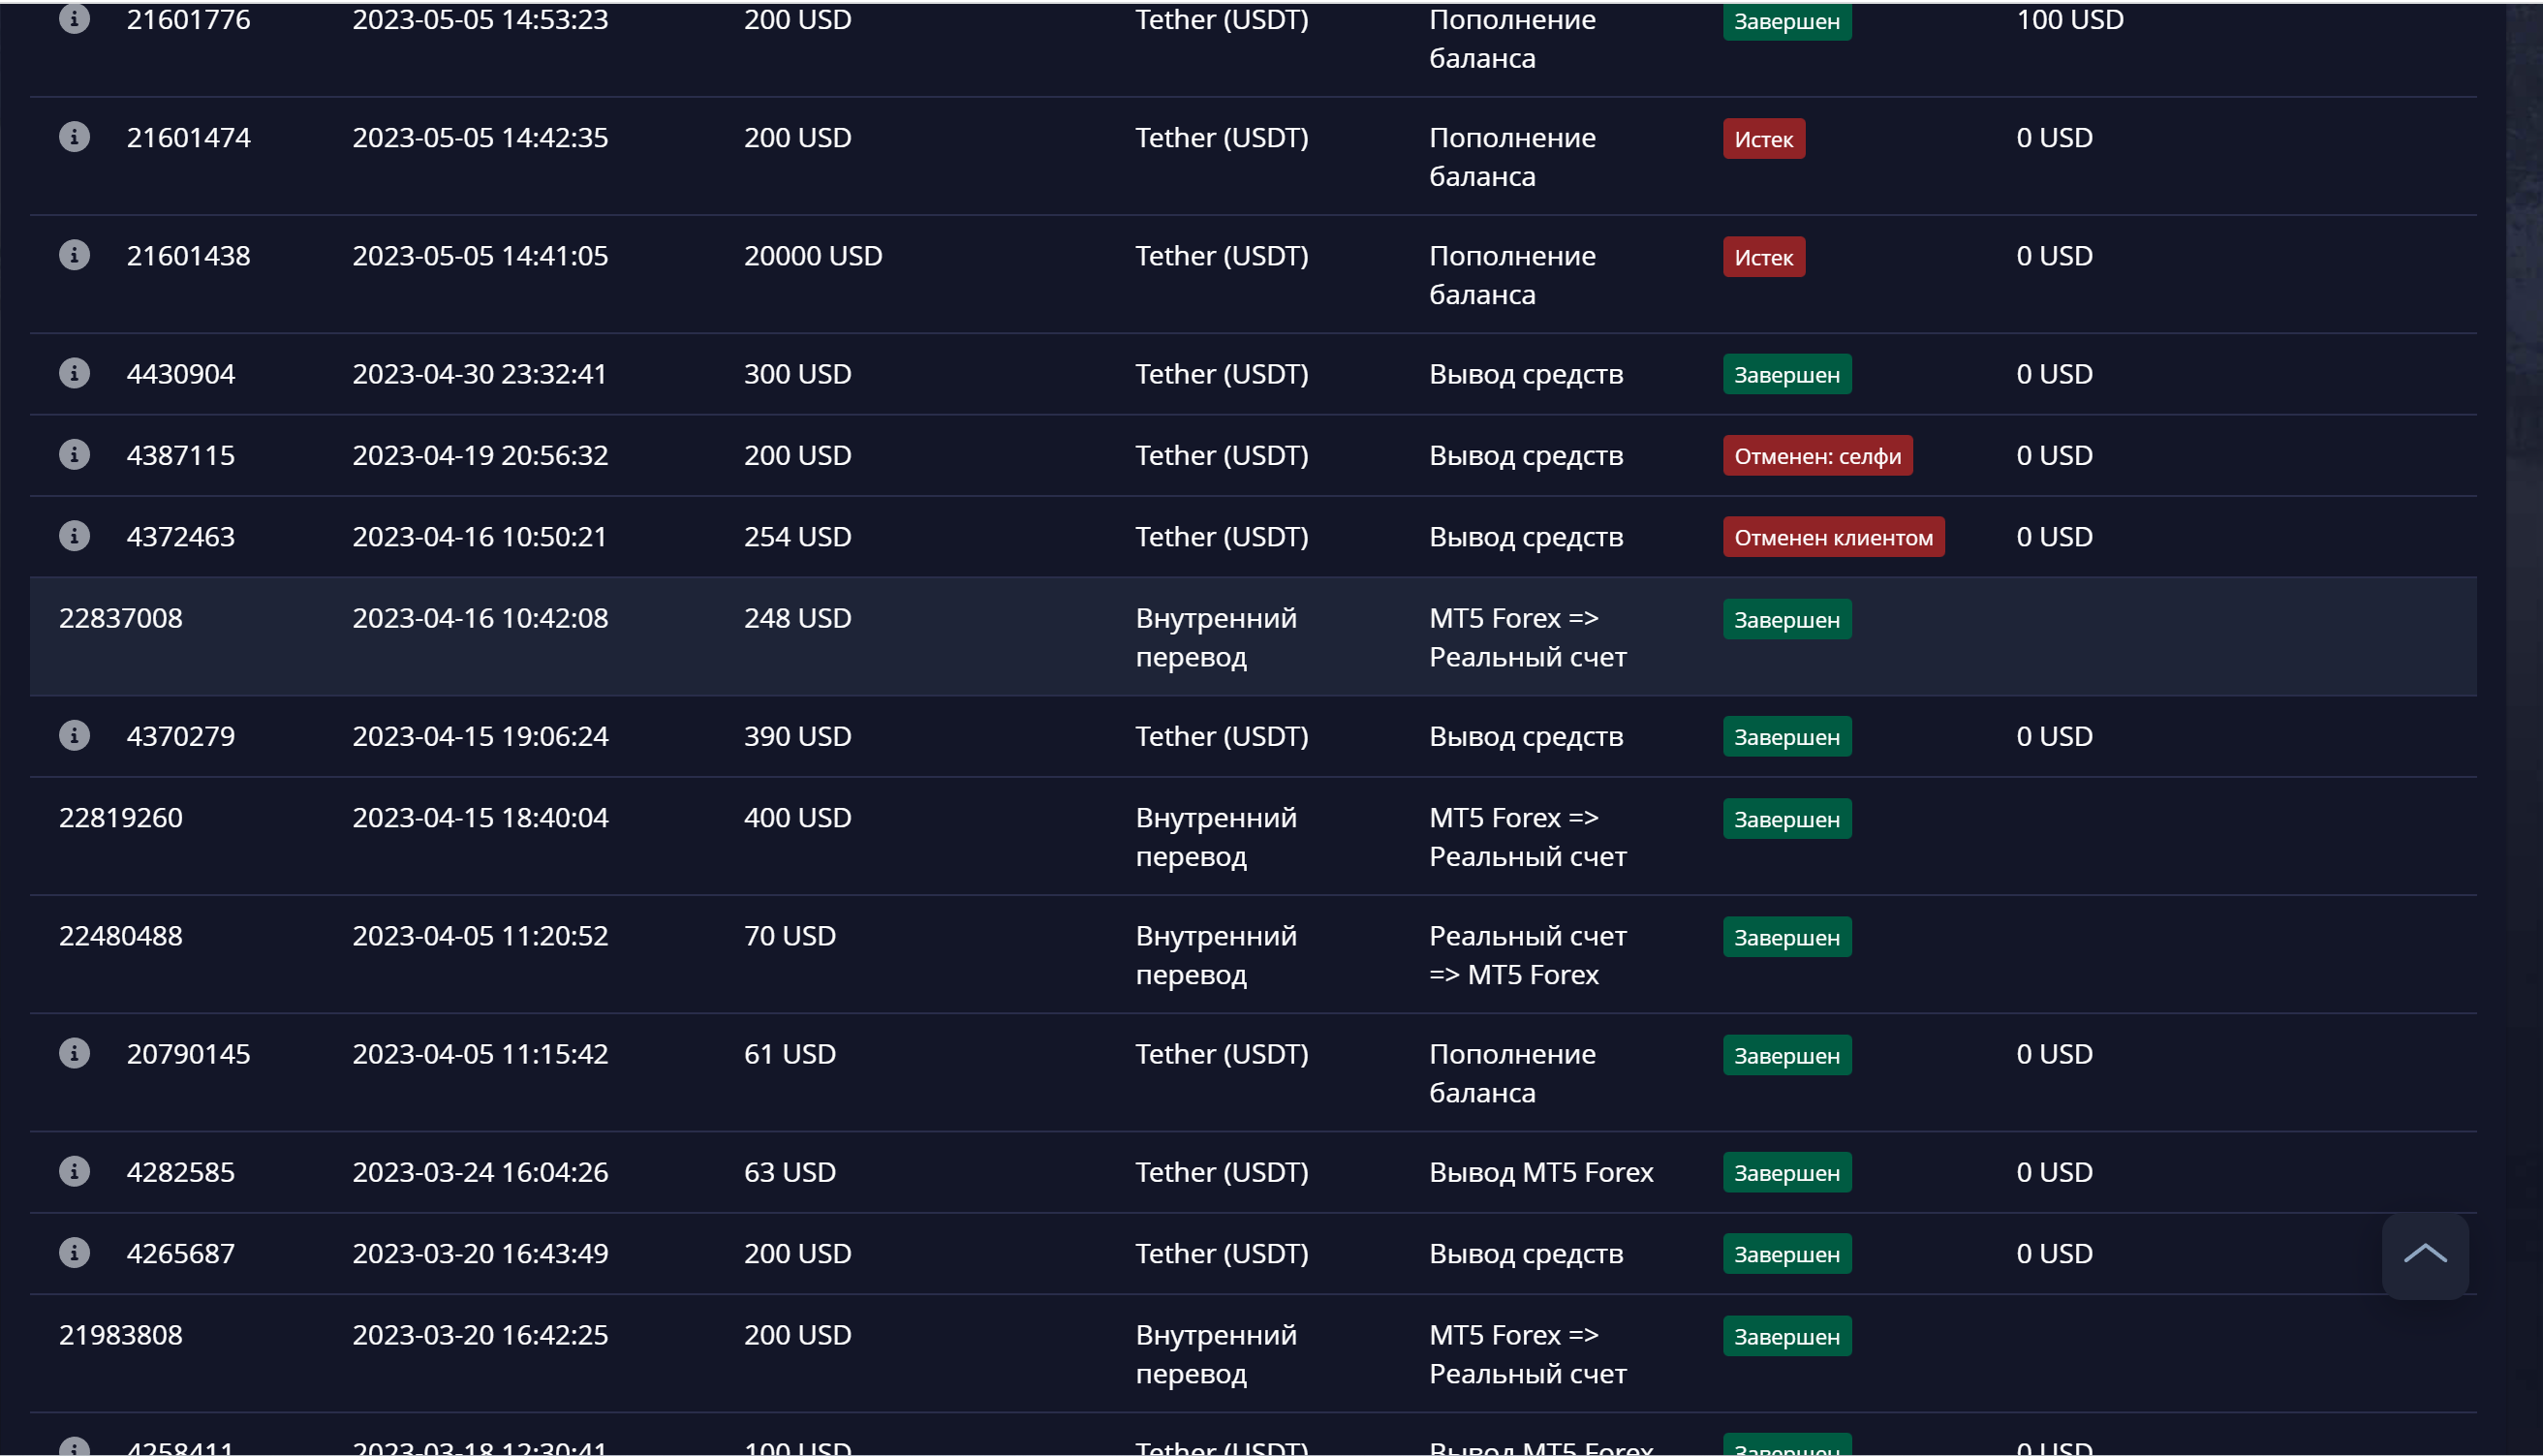This screenshot has width=2543, height=1456.
Task: View info icon for transaction 20790145
Action: click(74, 1052)
